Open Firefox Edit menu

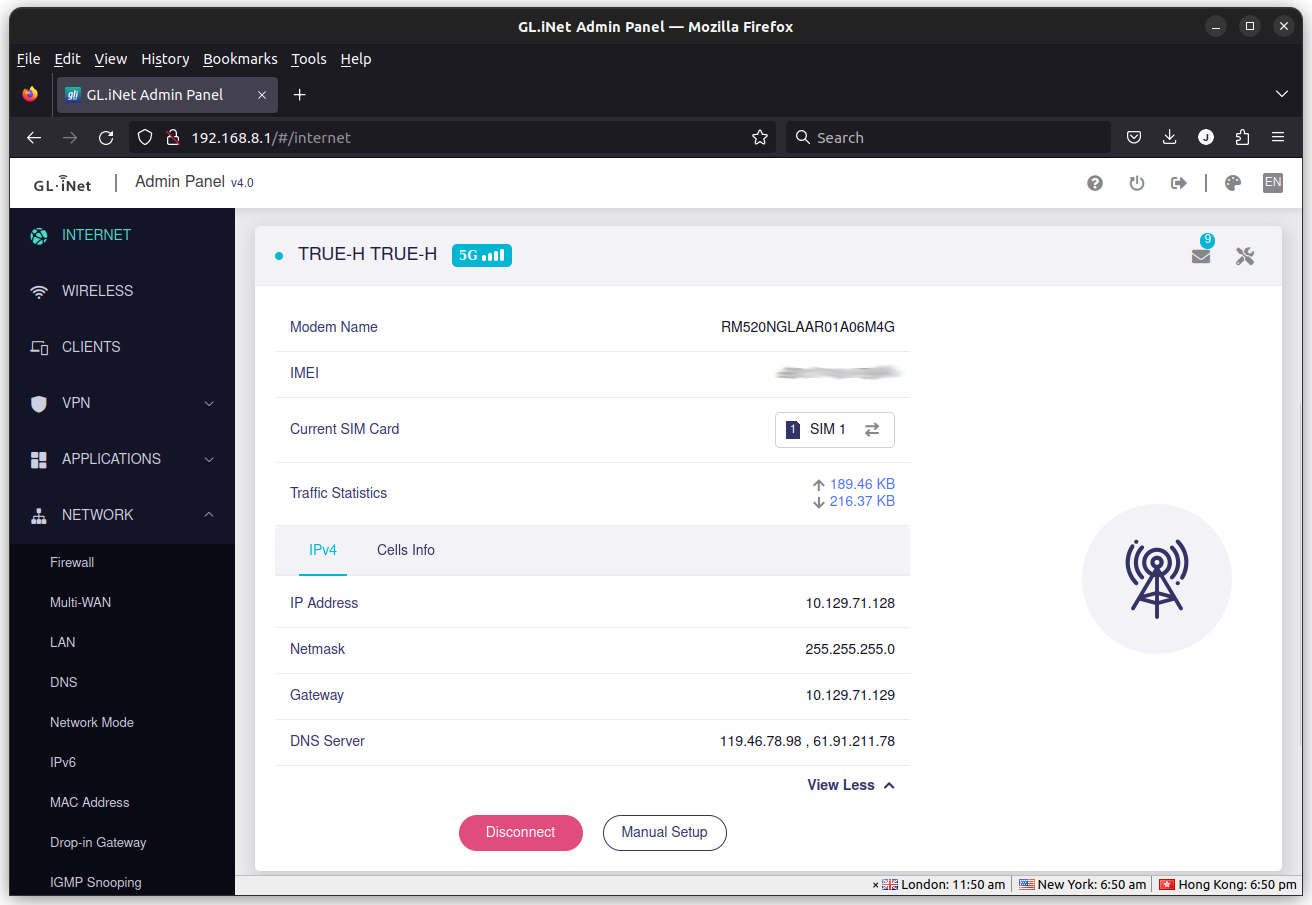click(67, 59)
